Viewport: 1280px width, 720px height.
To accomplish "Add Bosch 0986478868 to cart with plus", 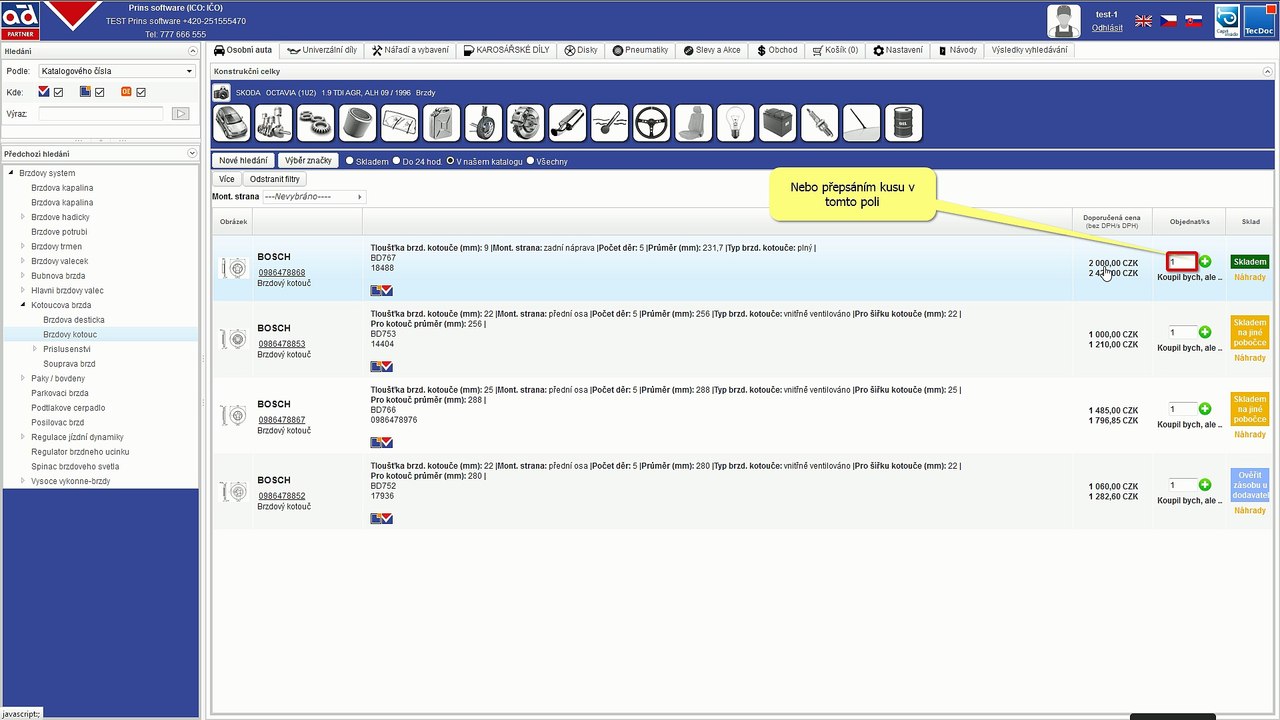I will click(x=1205, y=261).
